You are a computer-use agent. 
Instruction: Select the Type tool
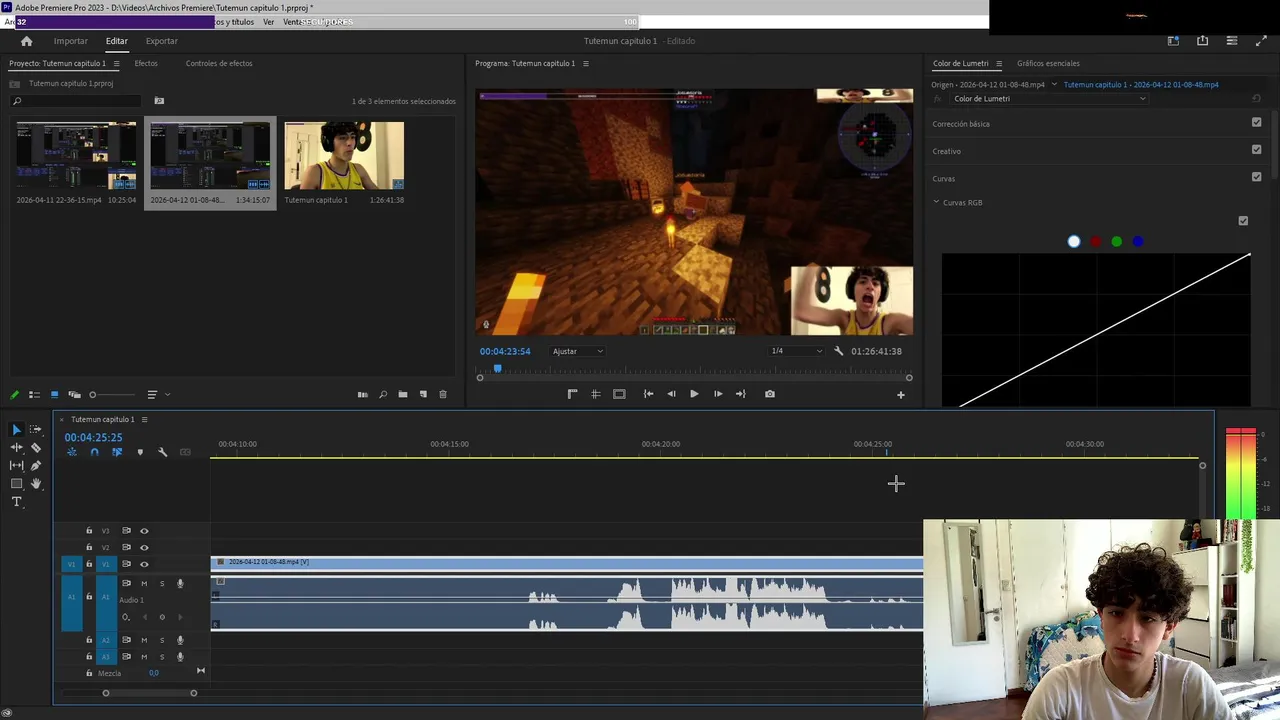click(16, 502)
